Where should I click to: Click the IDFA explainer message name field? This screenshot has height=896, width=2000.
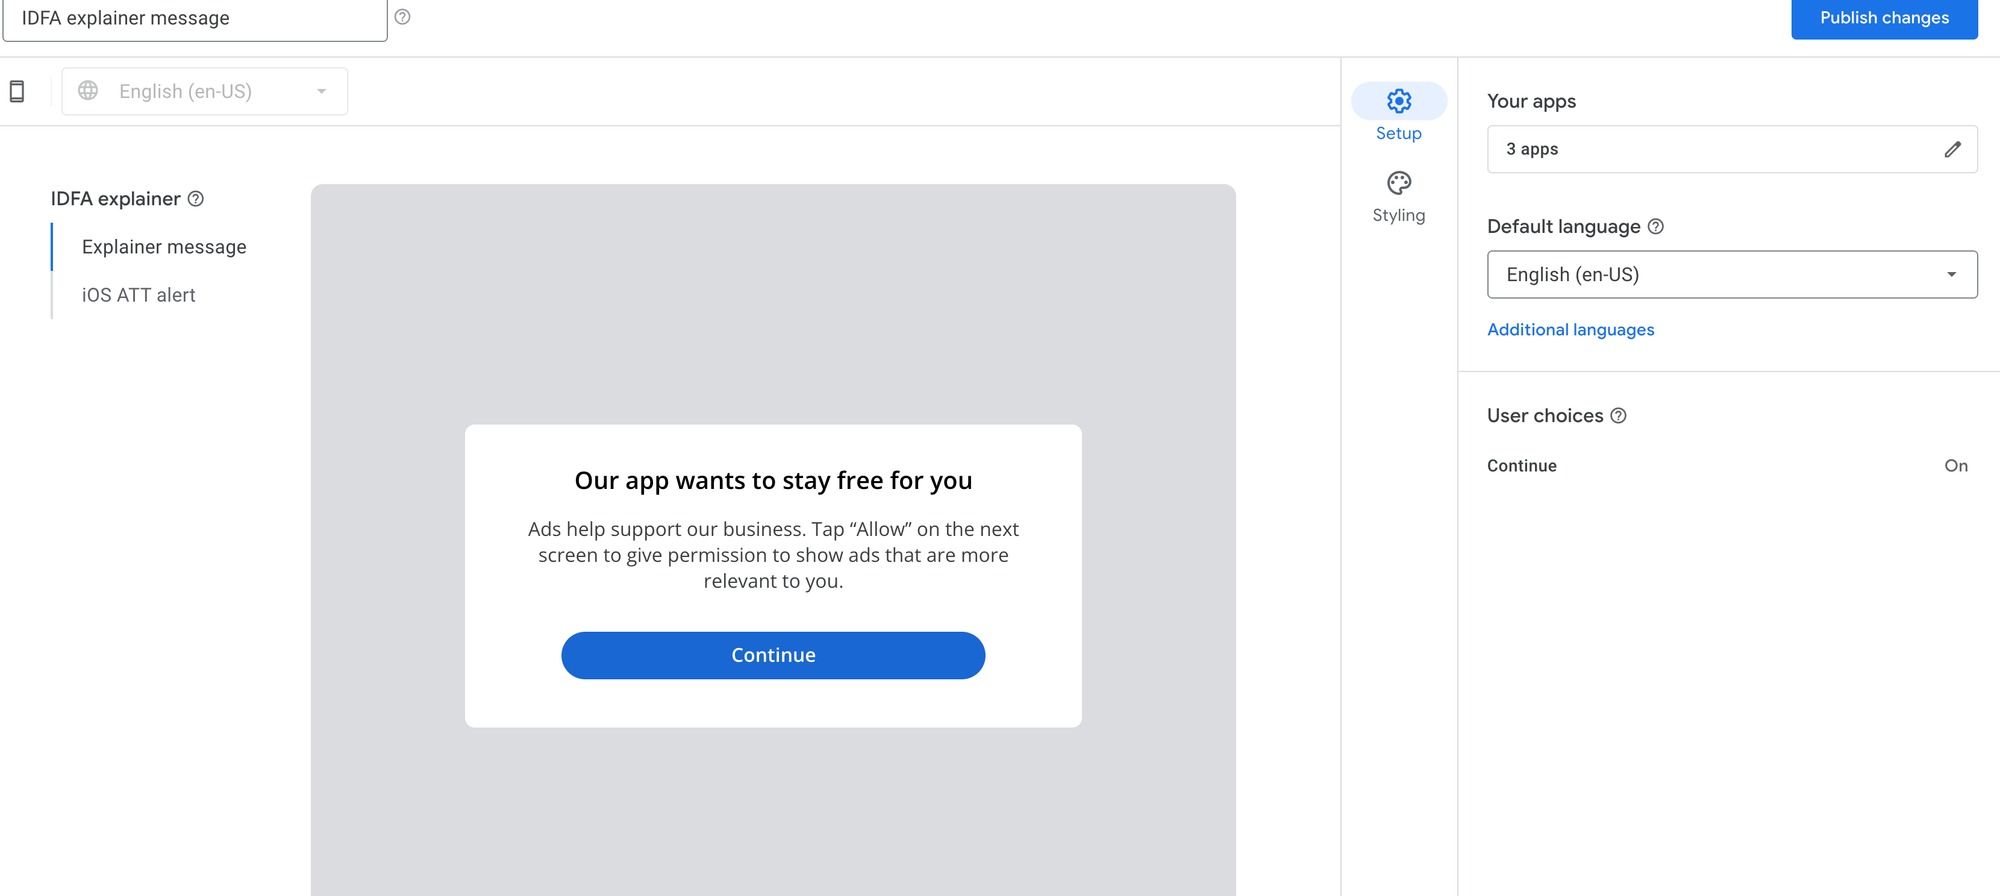[x=195, y=19]
